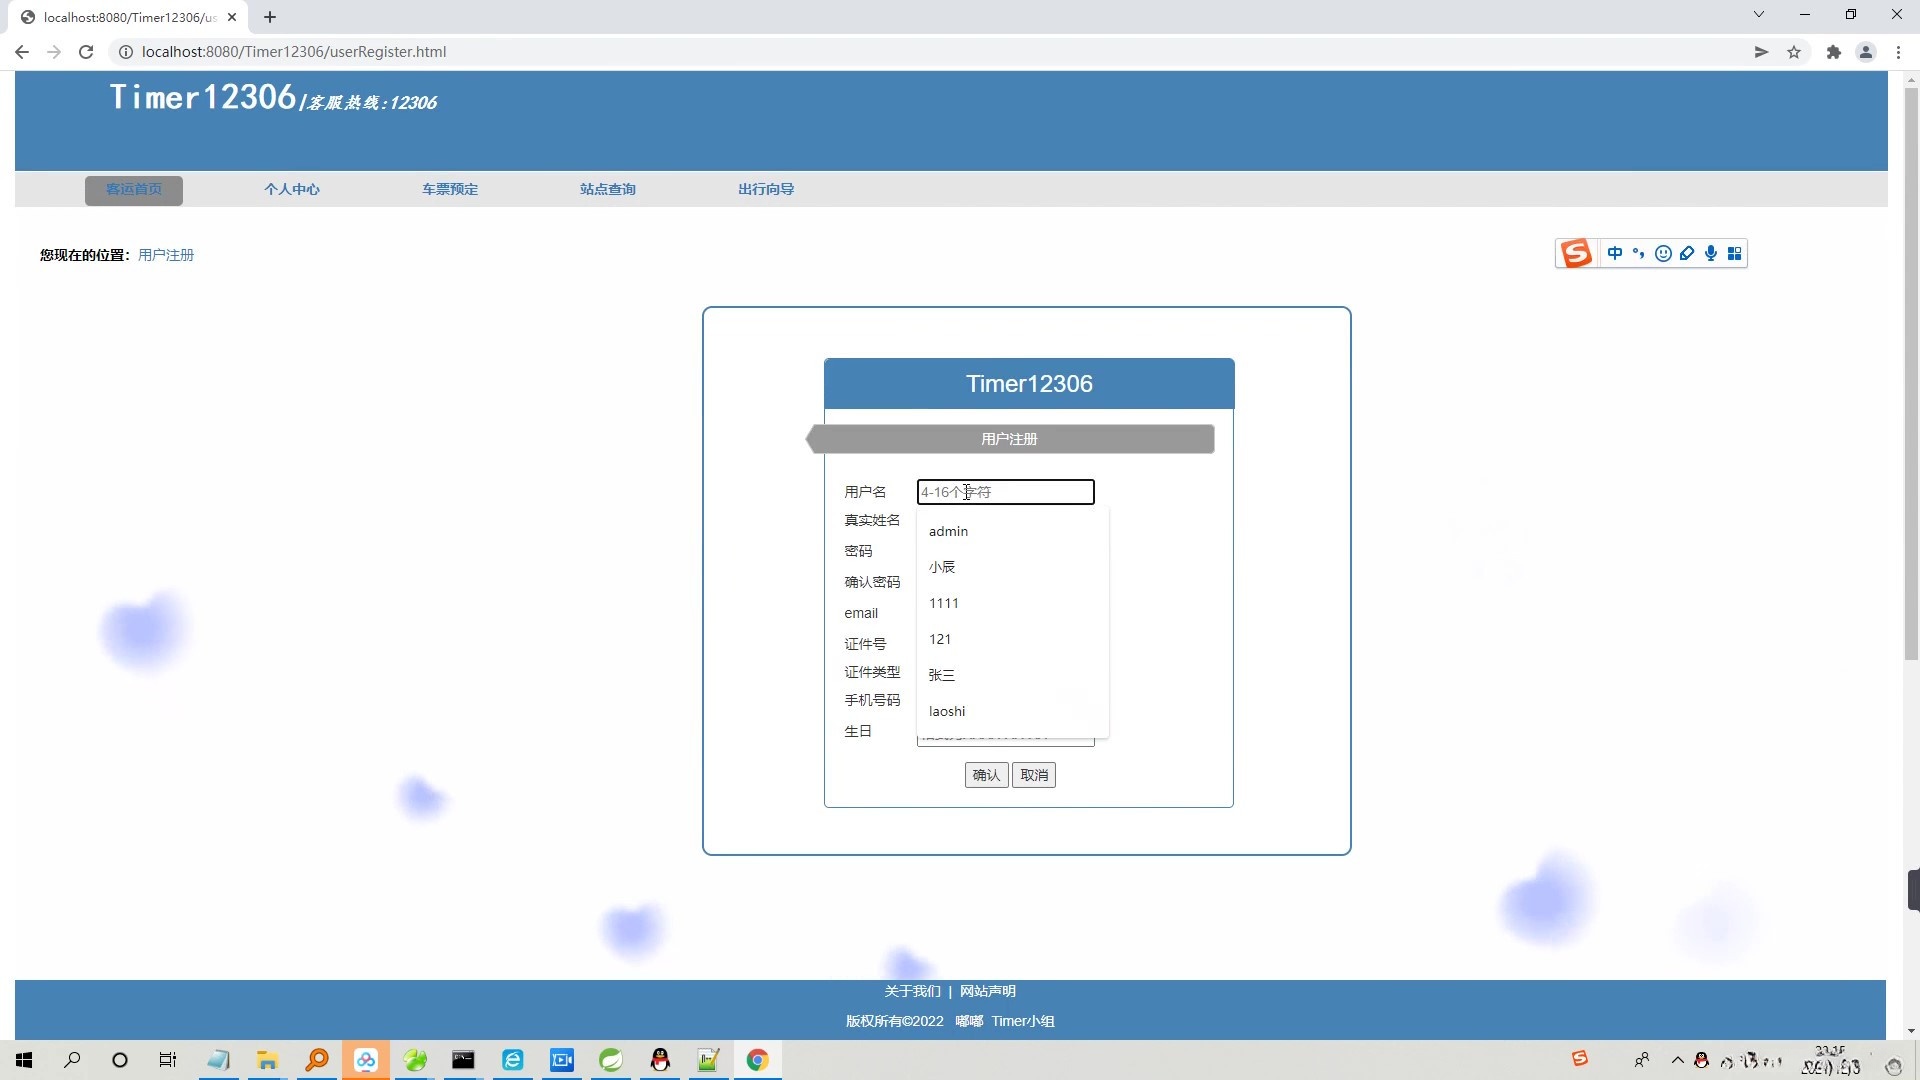Bookmark this page with the star icon
This screenshot has height=1080, width=1920.
tap(1794, 52)
